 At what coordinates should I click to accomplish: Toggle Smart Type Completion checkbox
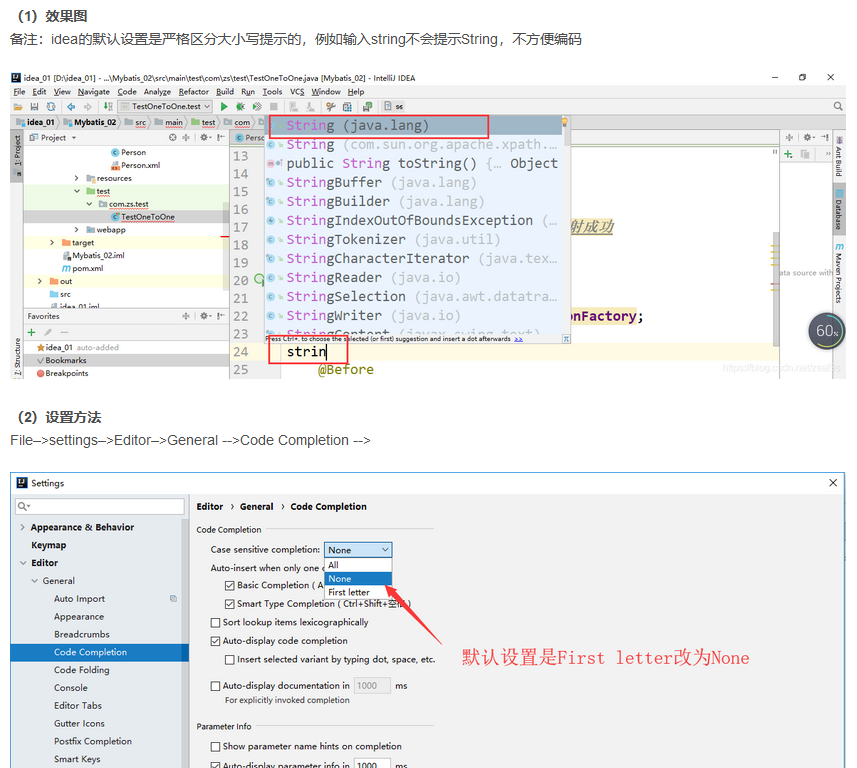coord(230,604)
